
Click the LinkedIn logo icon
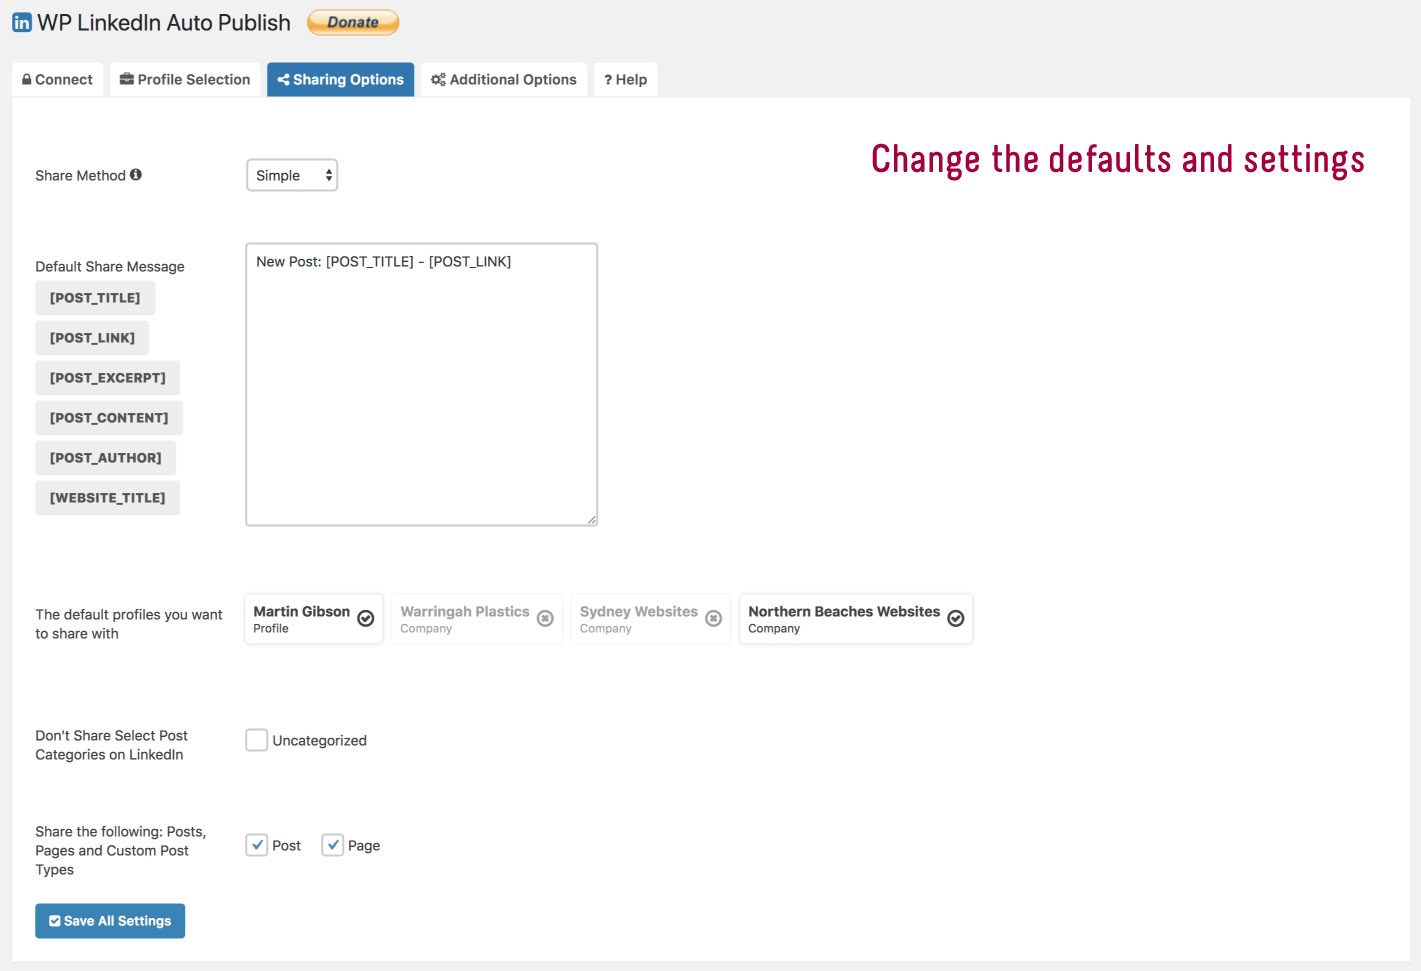click(x=22, y=21)
